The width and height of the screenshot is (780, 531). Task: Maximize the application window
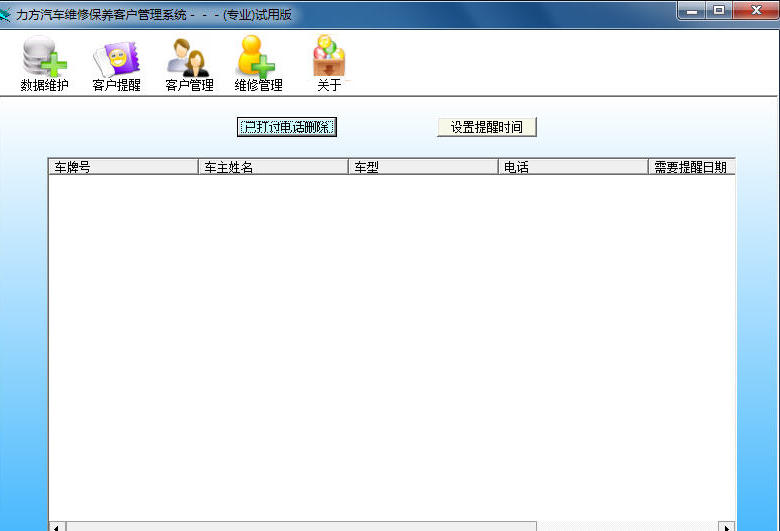[718, 11]
